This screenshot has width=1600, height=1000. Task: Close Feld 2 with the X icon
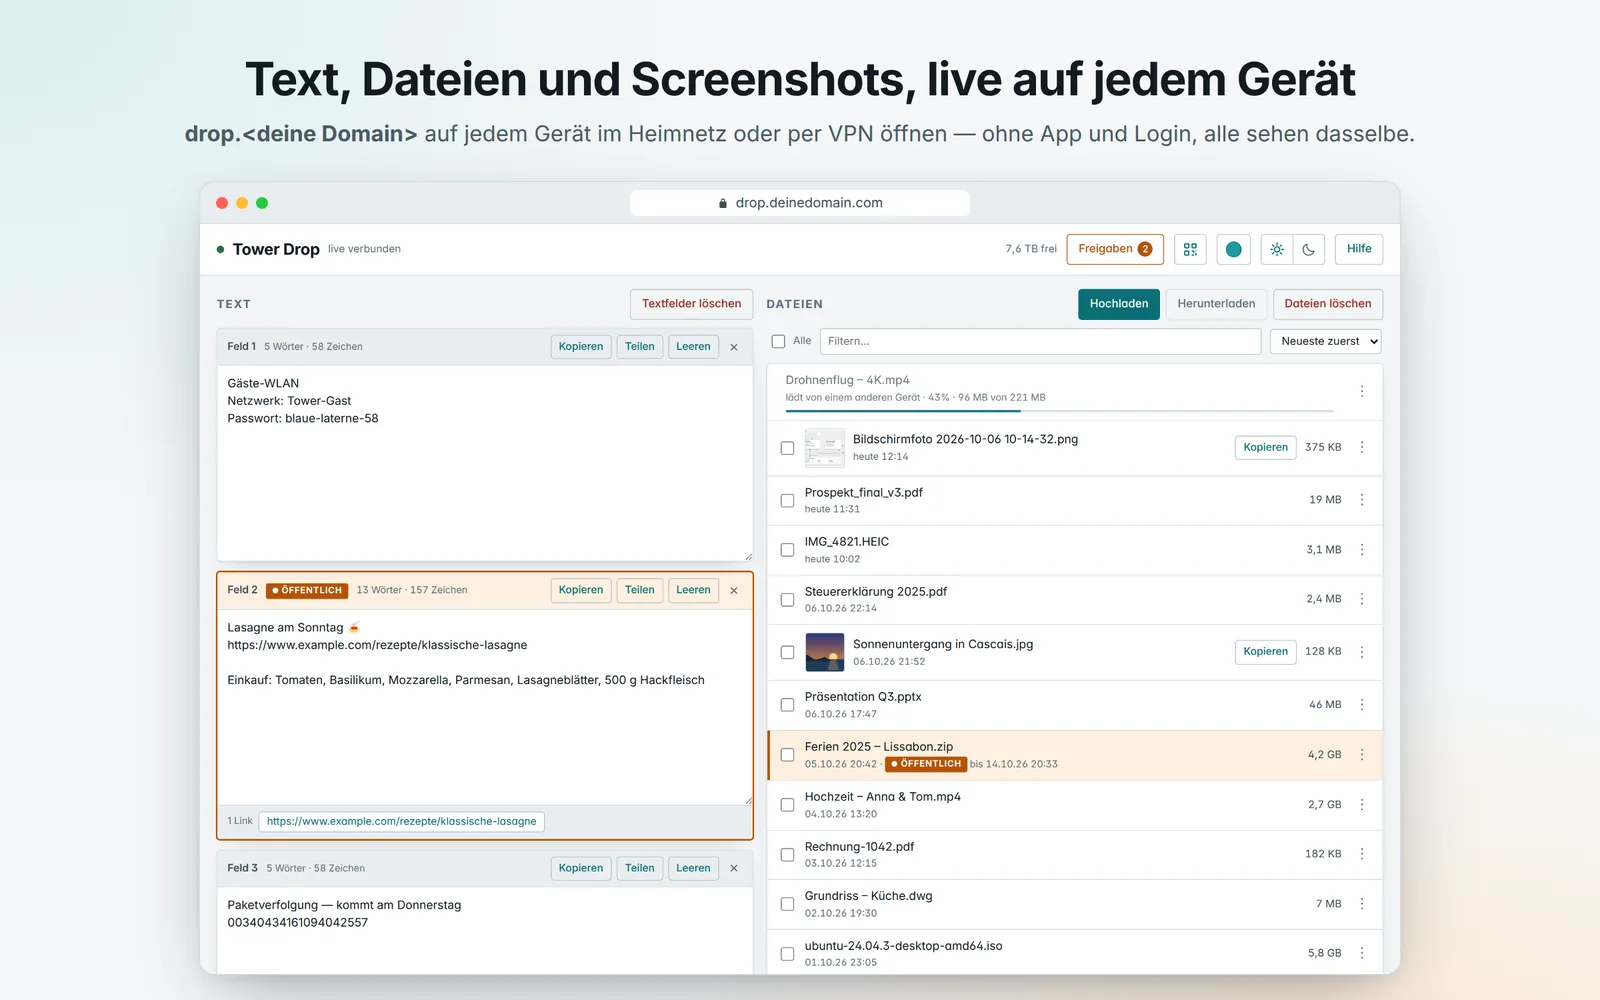coord(734,591)
